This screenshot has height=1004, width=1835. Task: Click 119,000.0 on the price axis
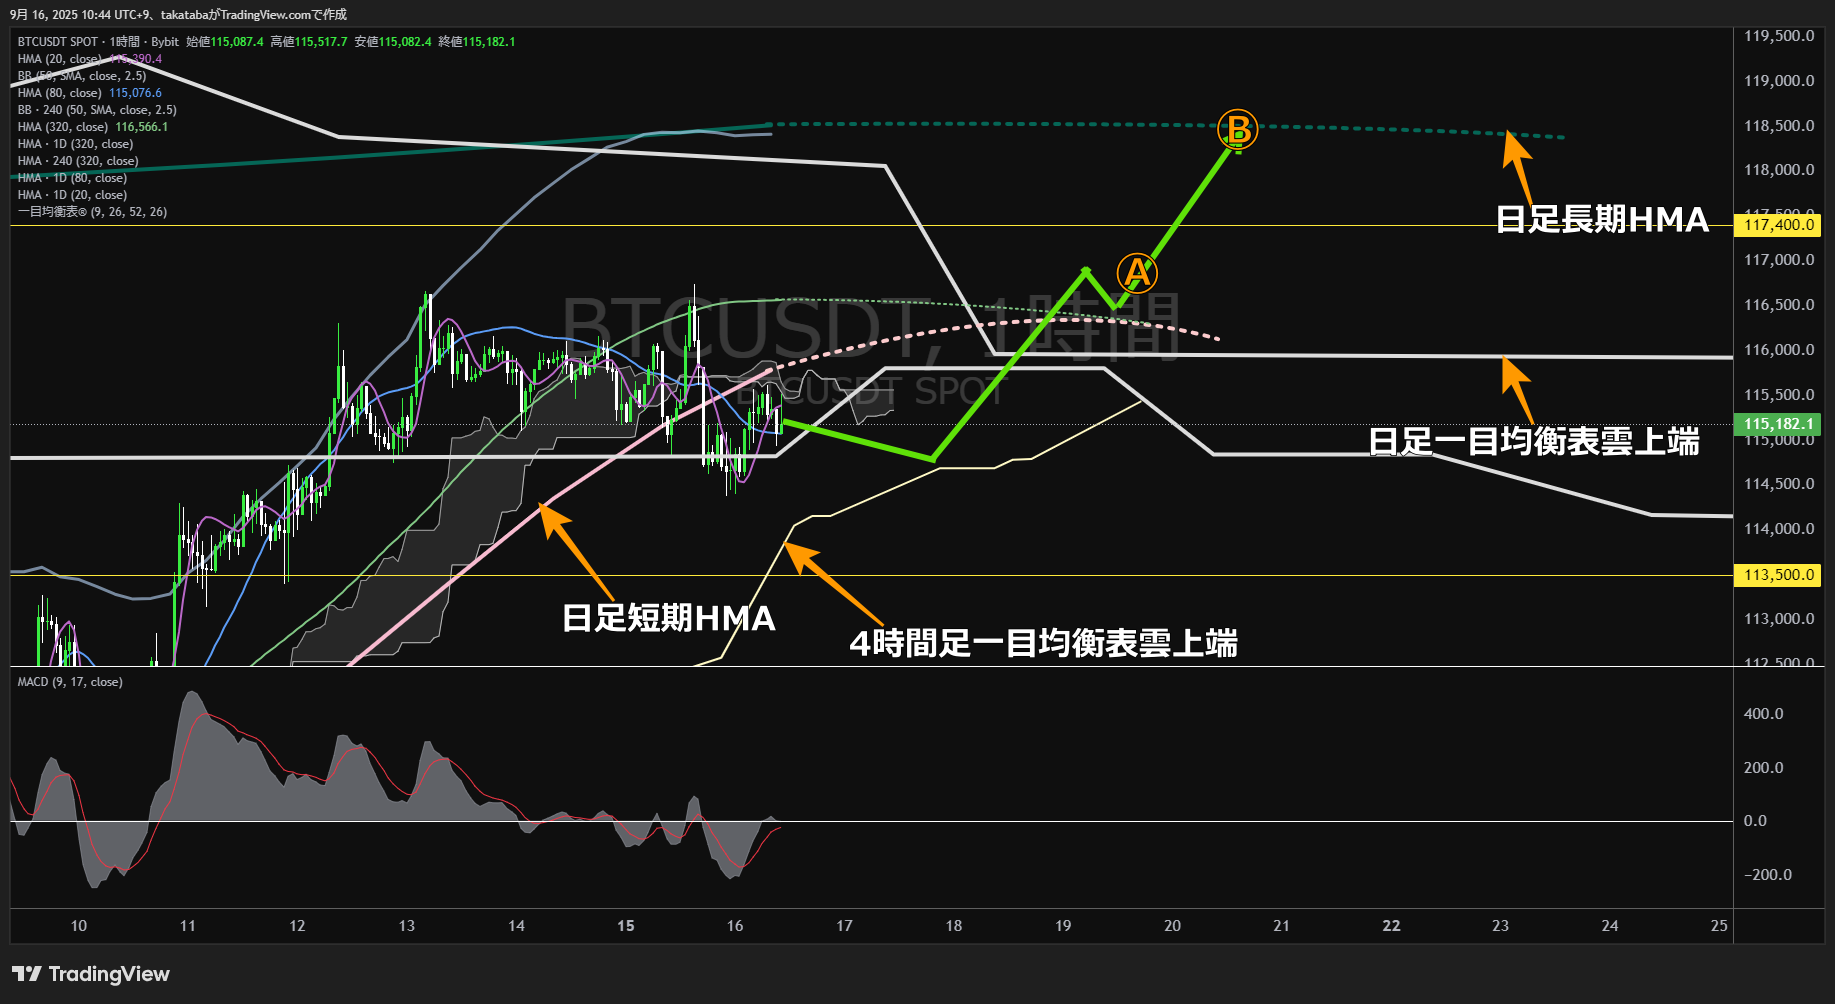1779,81
